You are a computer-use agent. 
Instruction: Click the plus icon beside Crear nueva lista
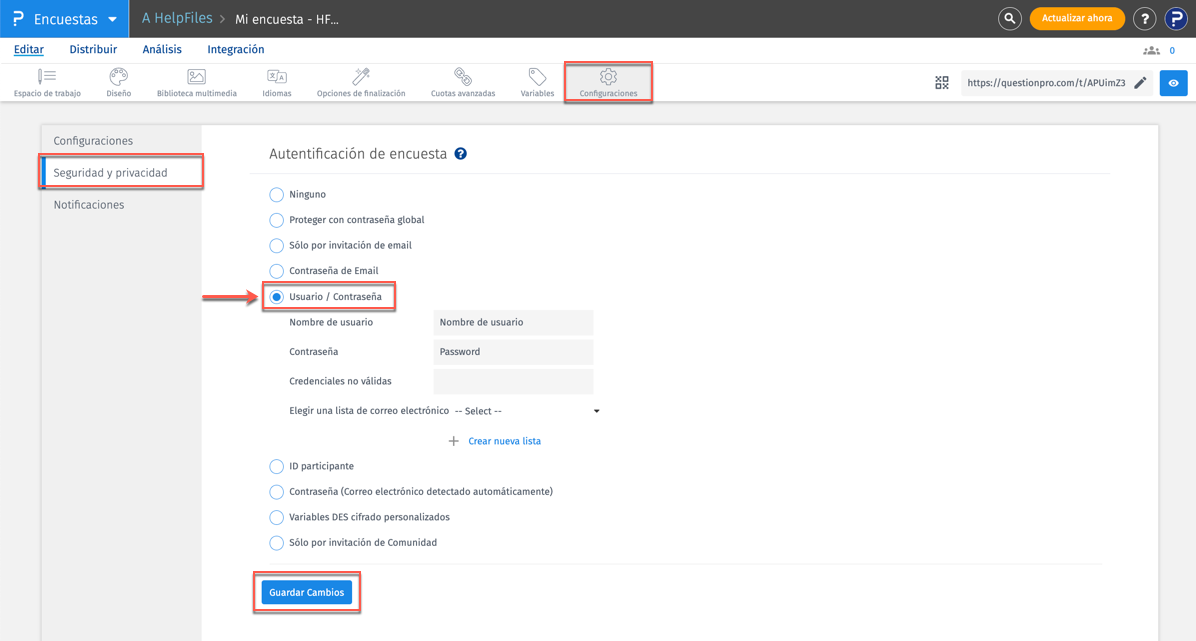pyautogui.click(x=453, y=441)
